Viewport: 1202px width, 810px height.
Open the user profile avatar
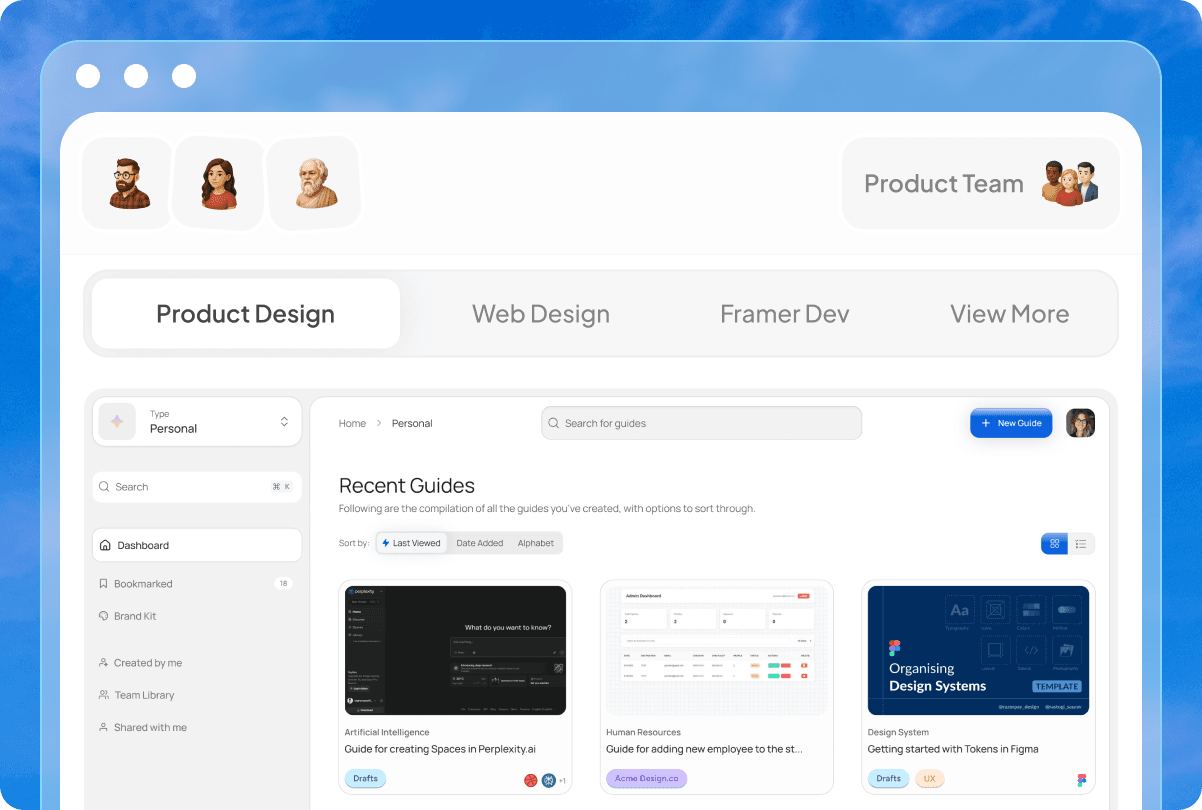(x=1080, y=423)
